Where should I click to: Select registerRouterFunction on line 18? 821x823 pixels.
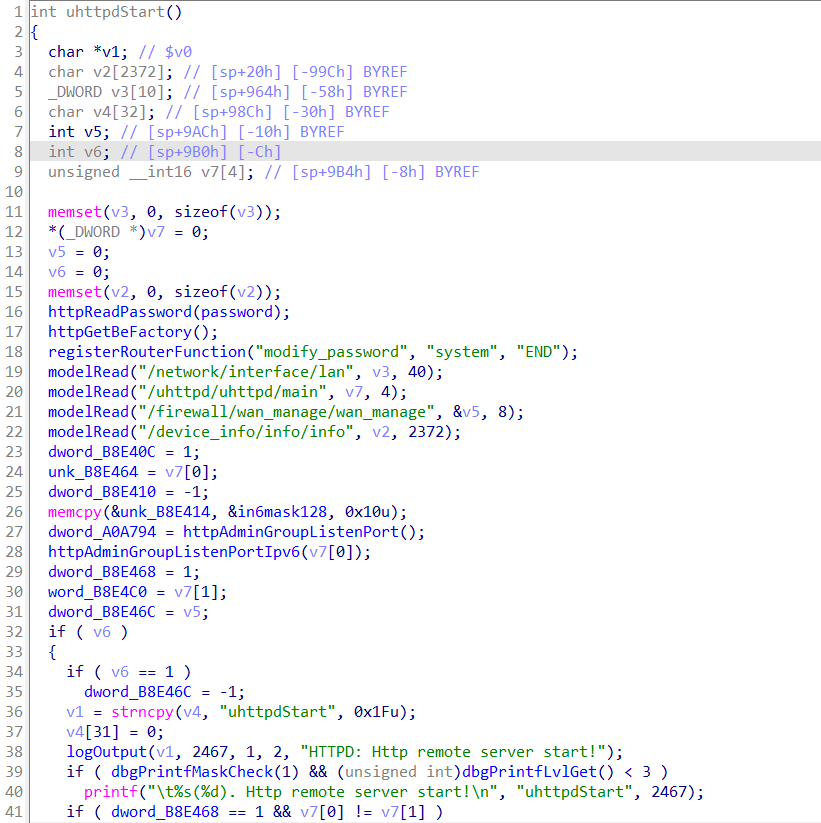pos(147,352)
